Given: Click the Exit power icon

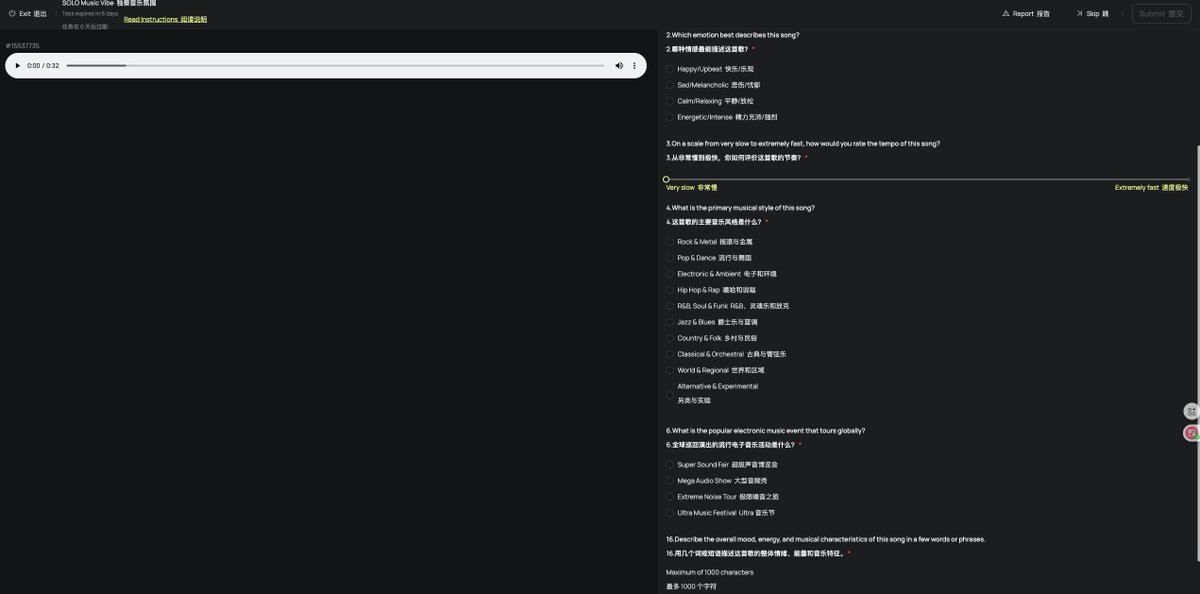Looking at the screenshot, I should (x=12, y=14).
